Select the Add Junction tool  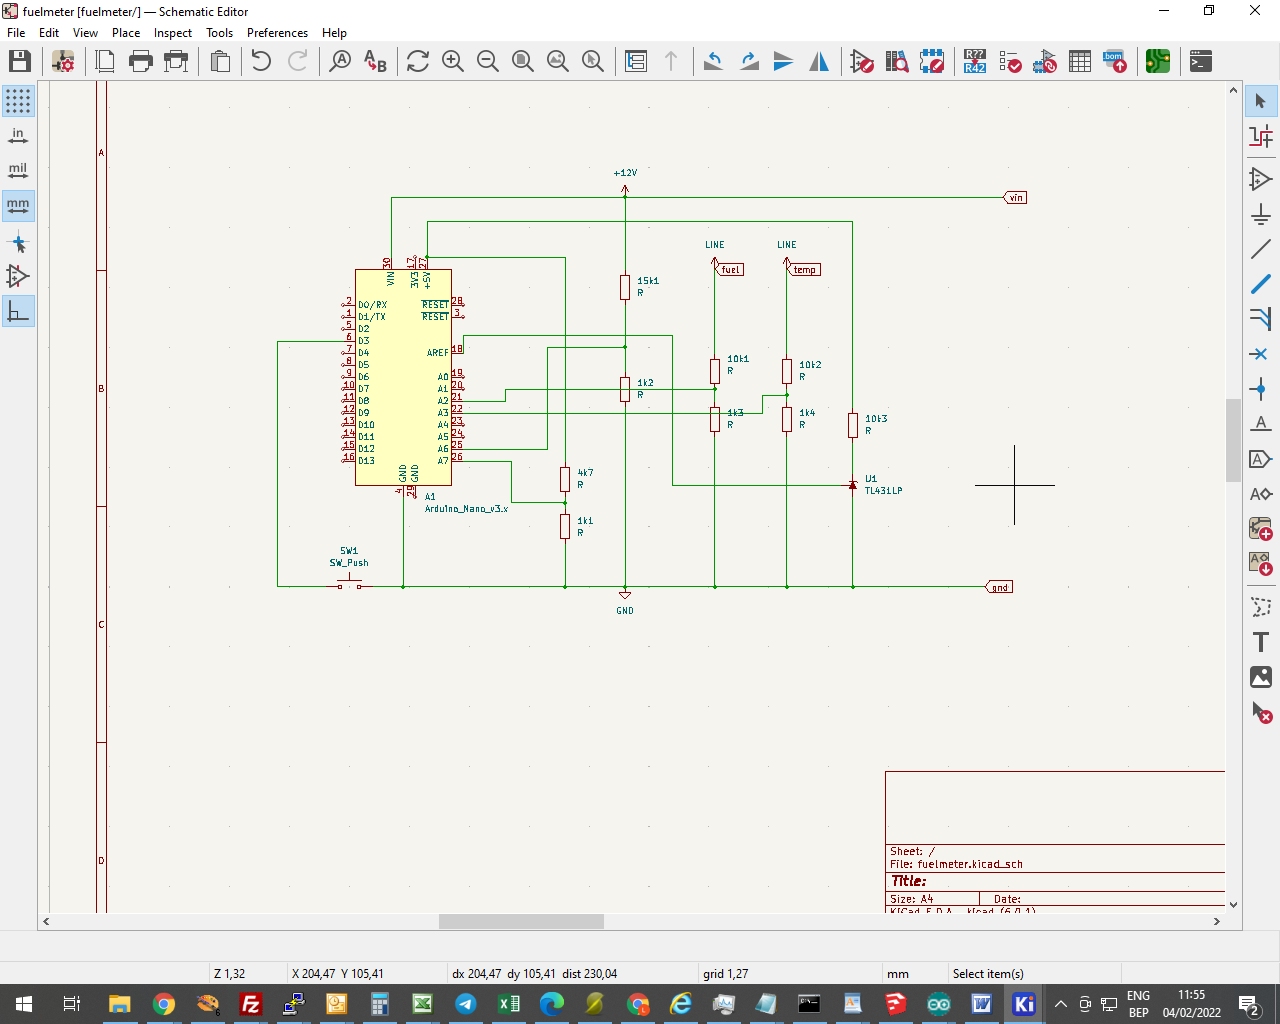click(x=1261, y=389)
